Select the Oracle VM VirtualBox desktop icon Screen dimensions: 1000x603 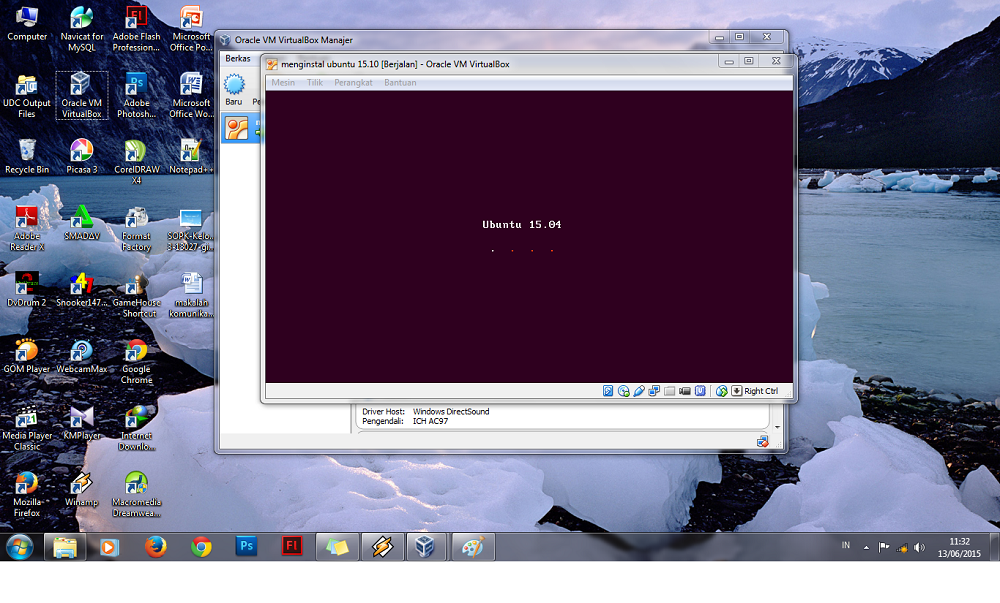click(x=82, y=95)
